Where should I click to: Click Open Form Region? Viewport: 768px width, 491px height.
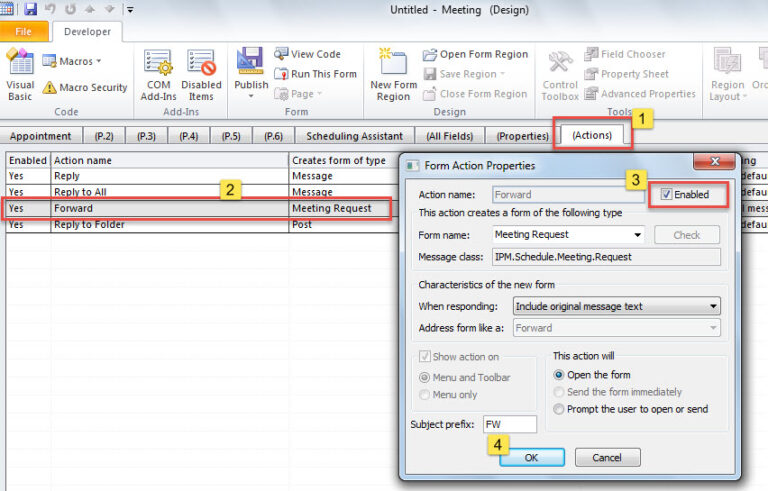[475, 54]
